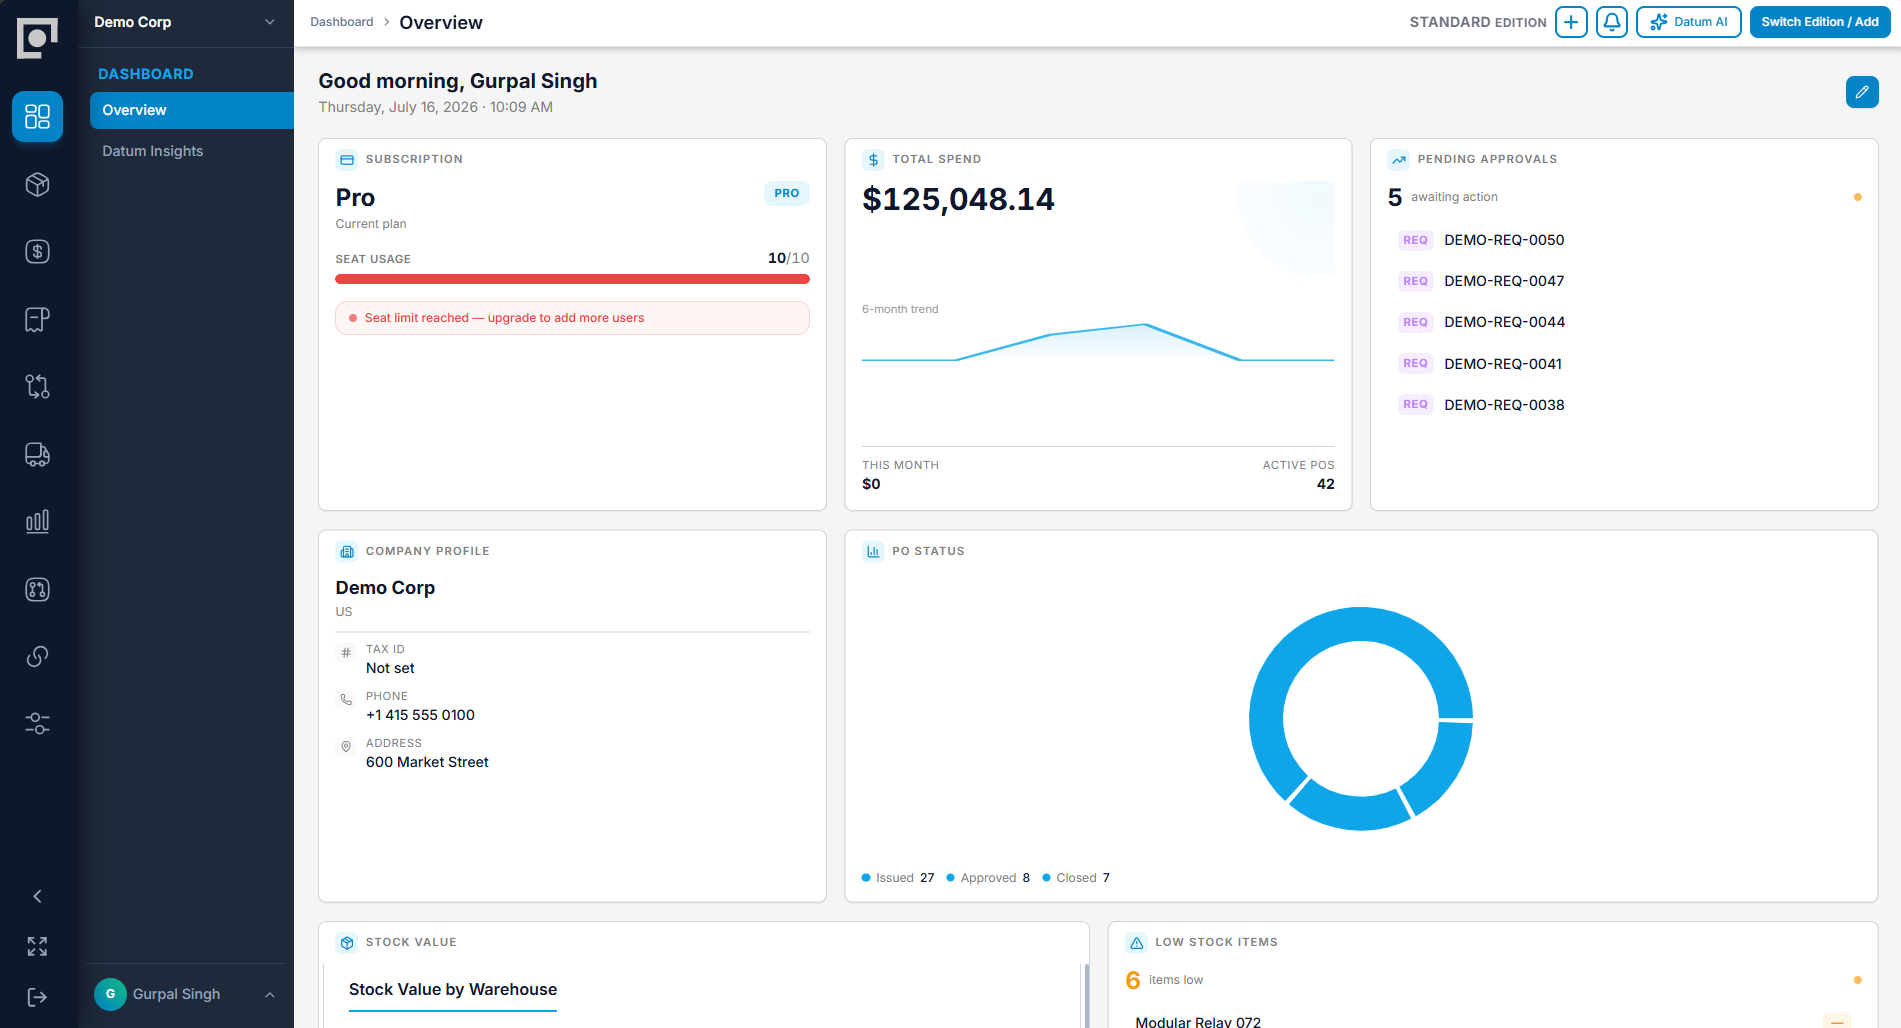Click the DASHBOARD section heading
This screenshot has width=1901, height=1028.
[x=146, y=74]
